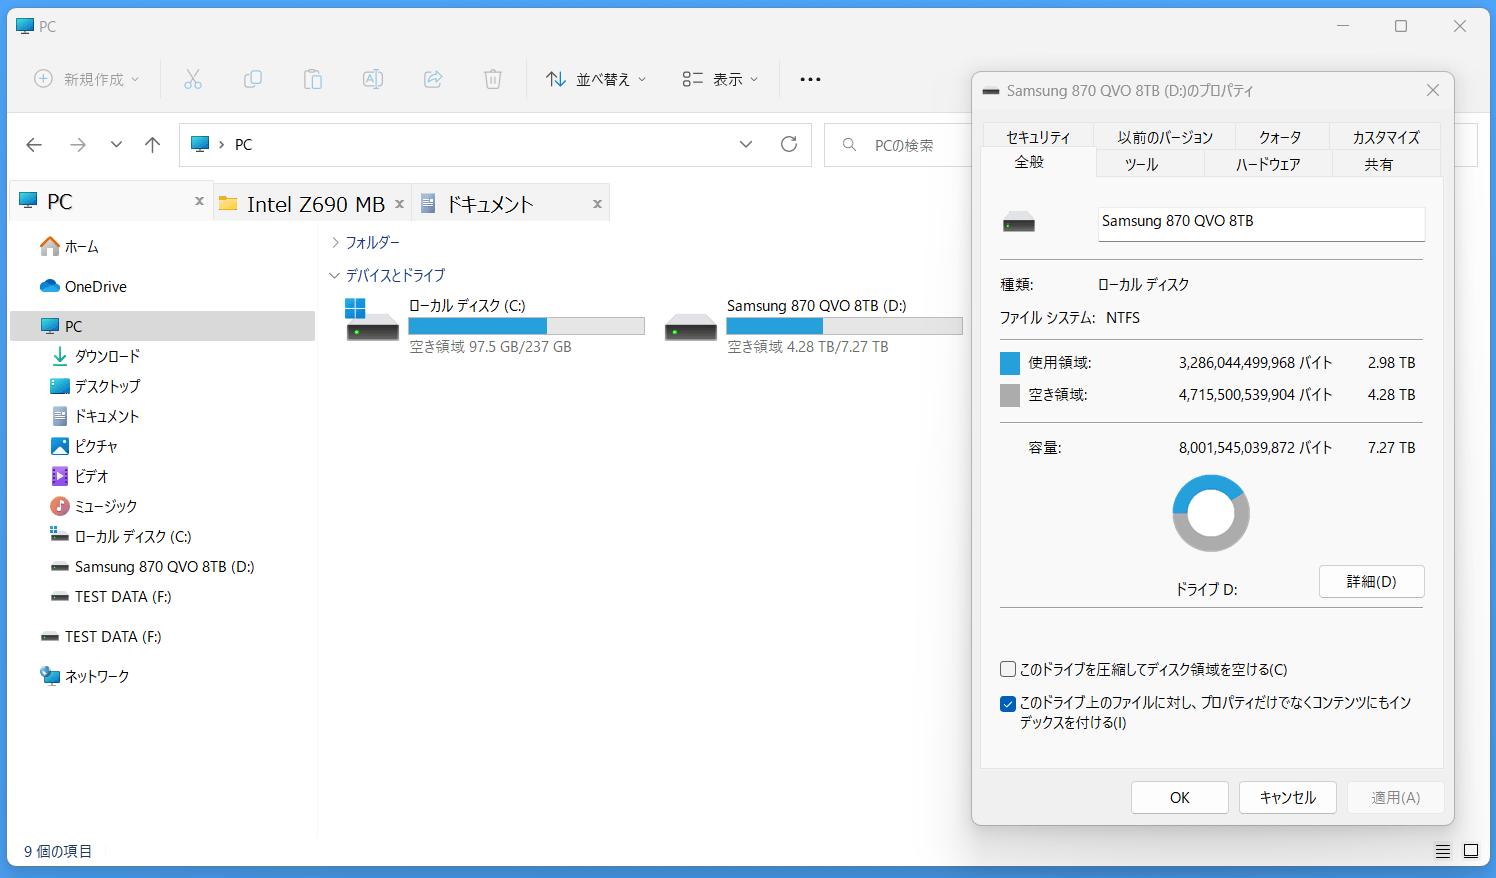Image resolution: width=1496 pixels, height=878 pixels.
Task: Click the gray 空き領域 color swatch
Action: pyautogui.click(x=1010, y=395)
